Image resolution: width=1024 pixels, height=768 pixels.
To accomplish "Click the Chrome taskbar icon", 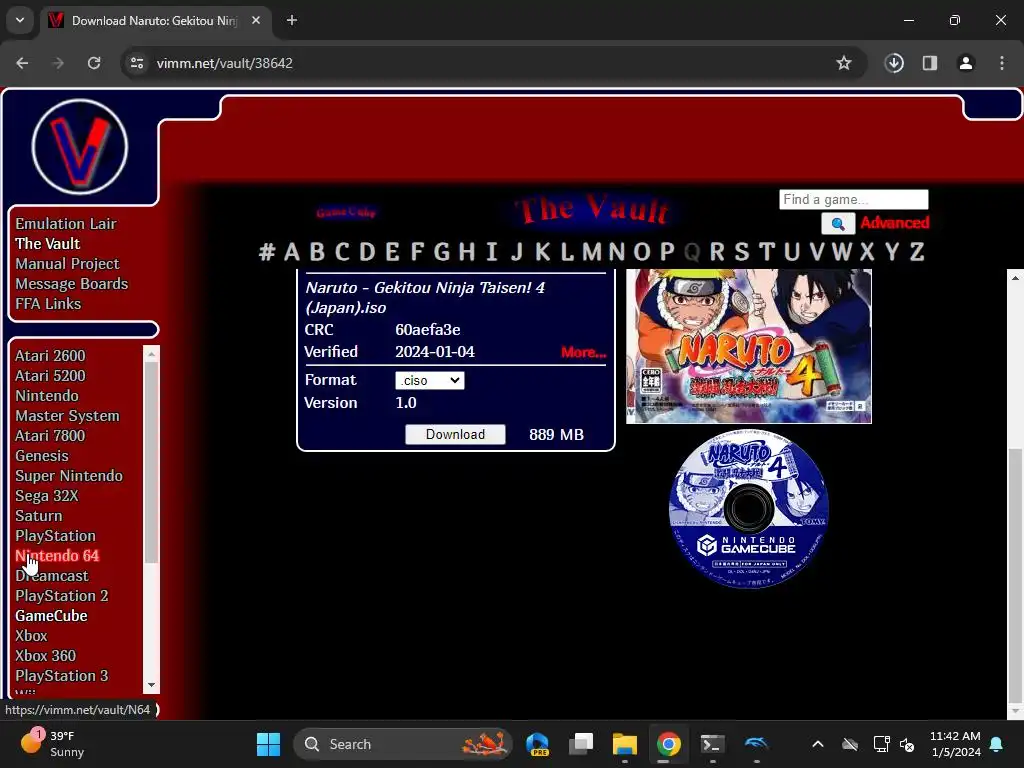I will pyautogui.click(x=668, y=744).
